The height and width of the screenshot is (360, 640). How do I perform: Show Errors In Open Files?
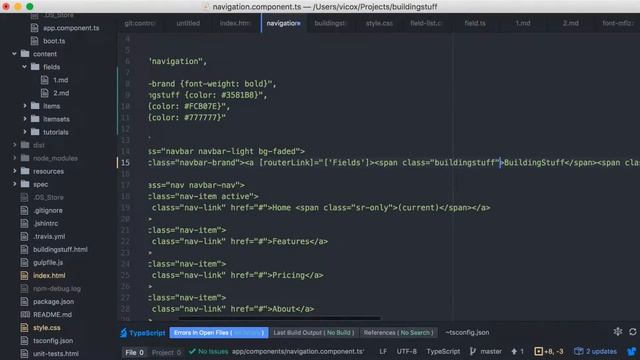tap(219, 333)
